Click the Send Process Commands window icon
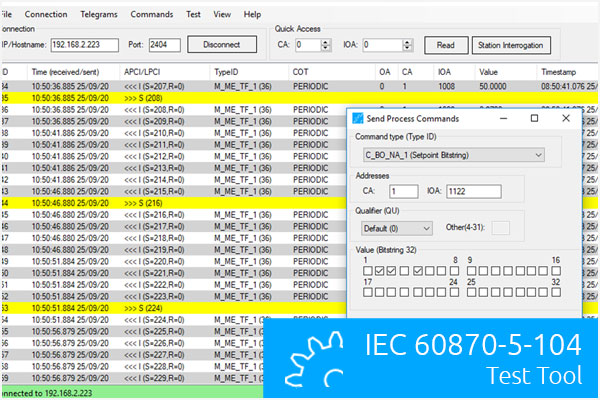600x400 pixels. [357, 118]
